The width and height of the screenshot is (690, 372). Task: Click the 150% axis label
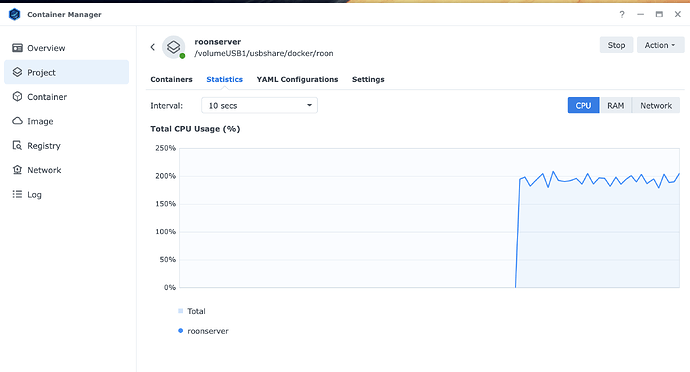(x=165, y=204)
